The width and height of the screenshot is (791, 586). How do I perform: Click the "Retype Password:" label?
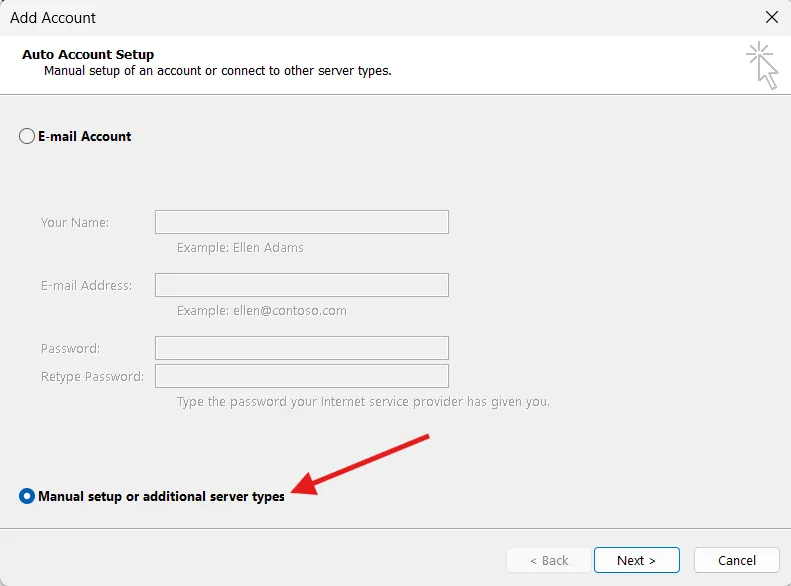tap(92, 376)
